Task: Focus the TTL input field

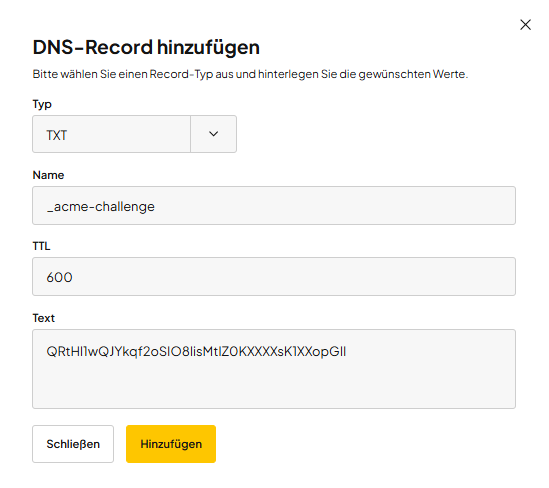Action: point(274,277)
